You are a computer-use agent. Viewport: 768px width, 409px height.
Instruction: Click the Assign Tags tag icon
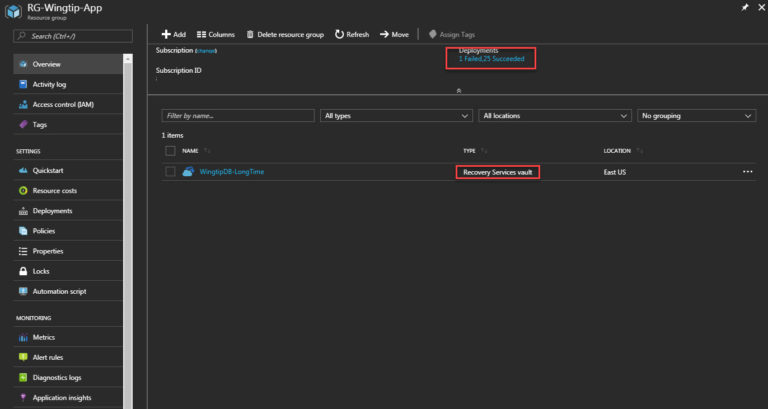[x=432, y=34]
